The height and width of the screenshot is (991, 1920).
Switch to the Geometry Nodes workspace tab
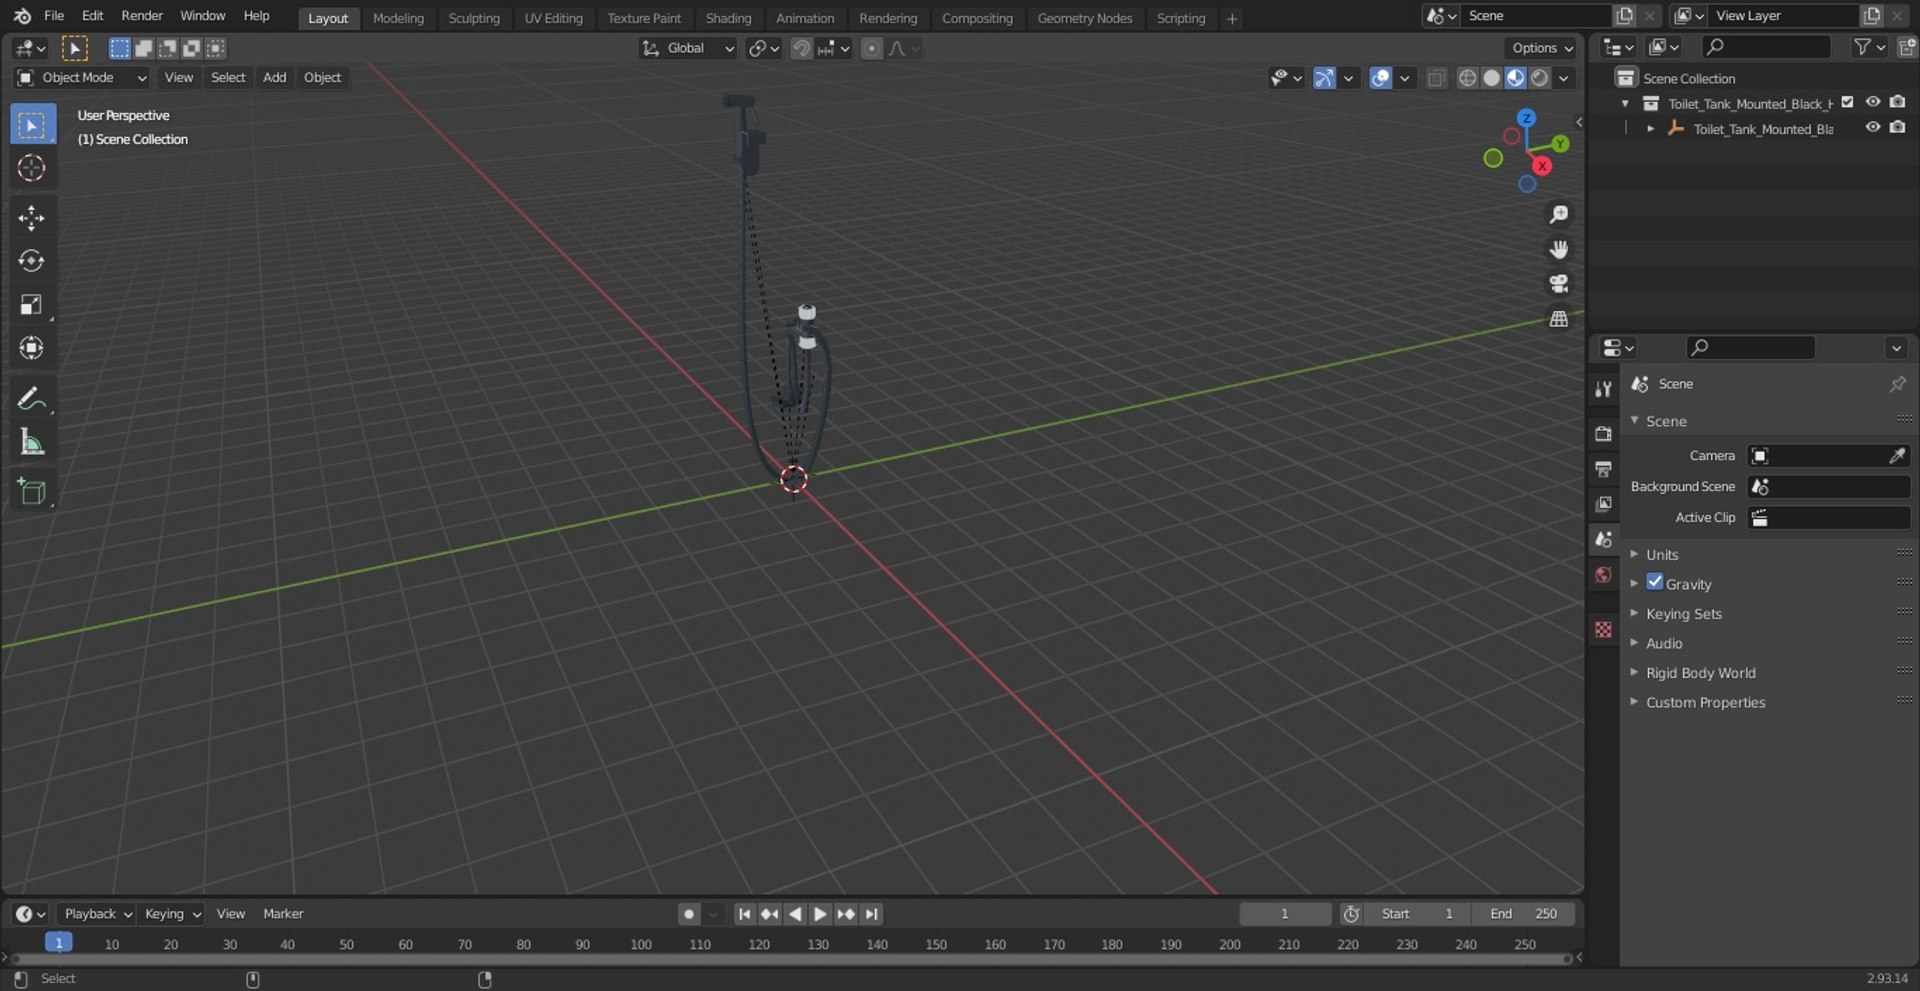1085,18
